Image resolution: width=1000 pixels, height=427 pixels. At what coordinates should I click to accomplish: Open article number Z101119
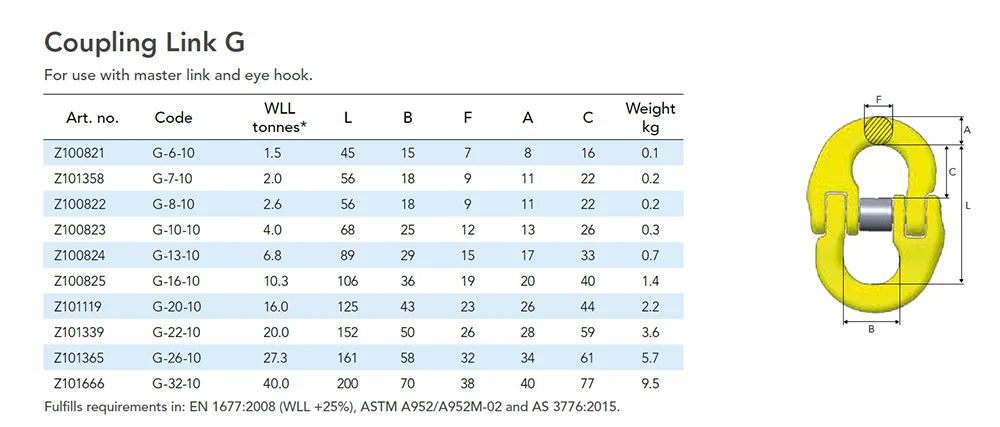79,306
